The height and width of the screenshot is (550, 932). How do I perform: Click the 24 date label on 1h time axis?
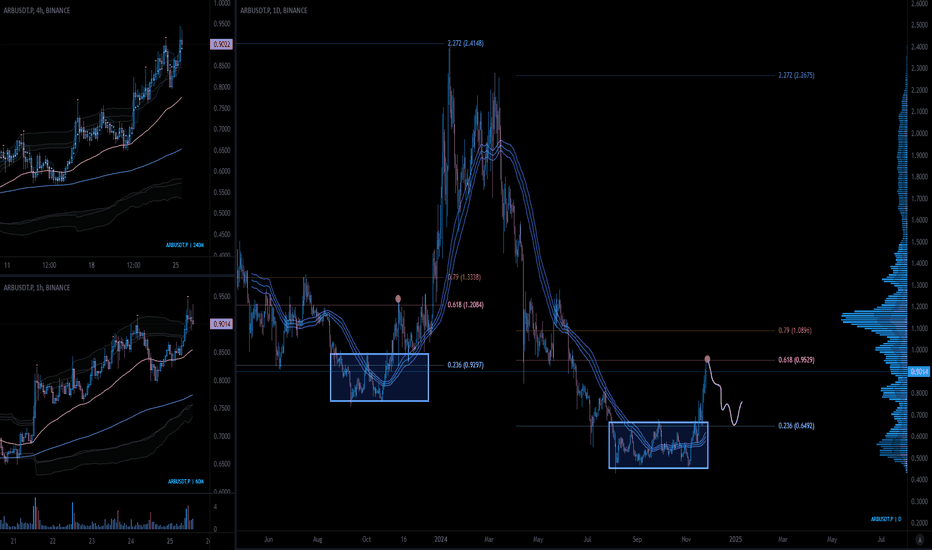131,541
